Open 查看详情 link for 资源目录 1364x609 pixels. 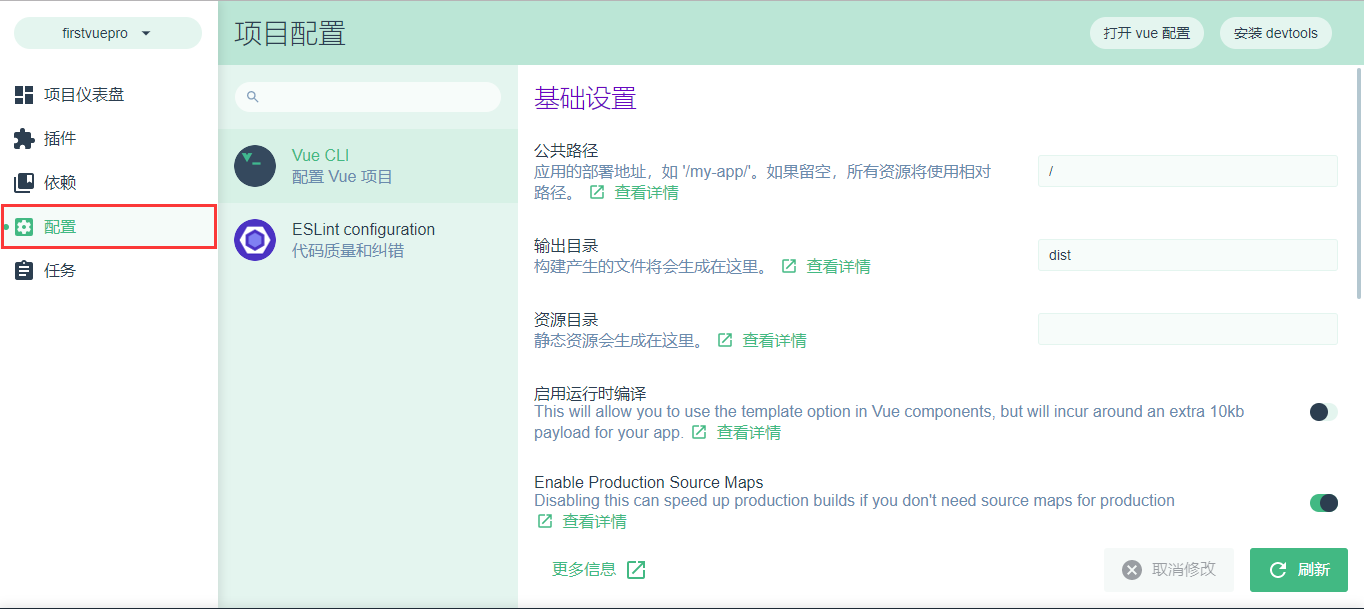775,340
